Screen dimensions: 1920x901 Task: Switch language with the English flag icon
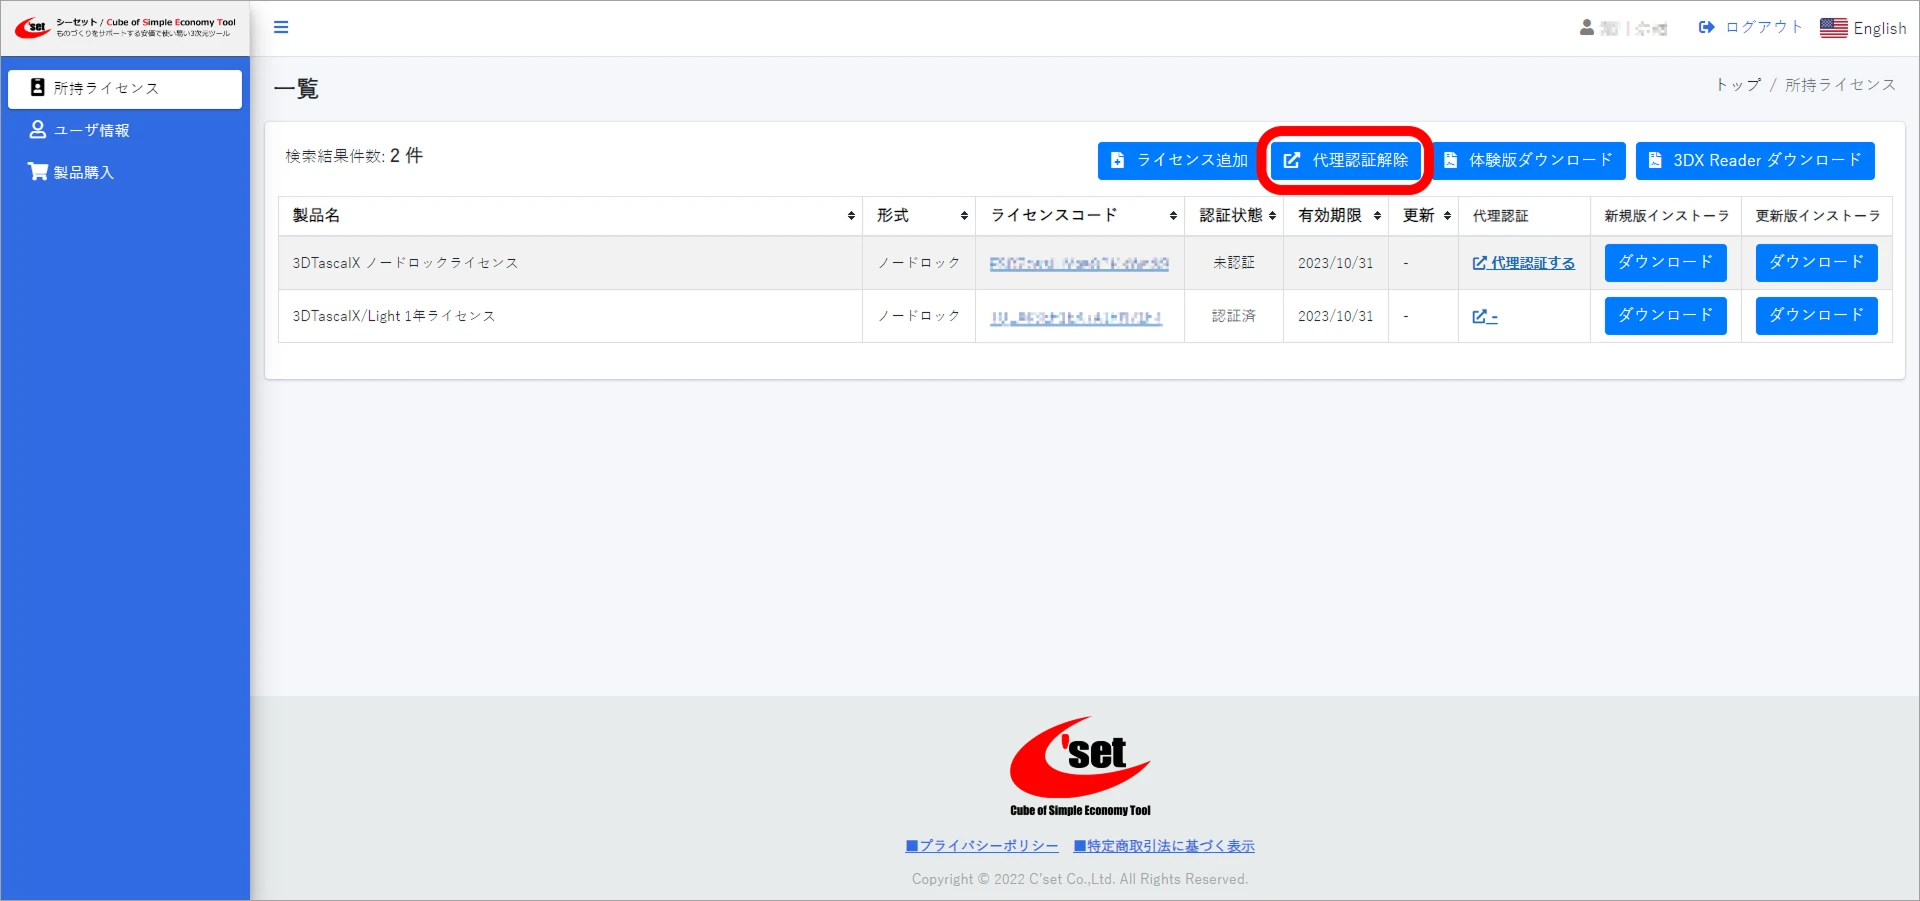(x=1833, y=28)
